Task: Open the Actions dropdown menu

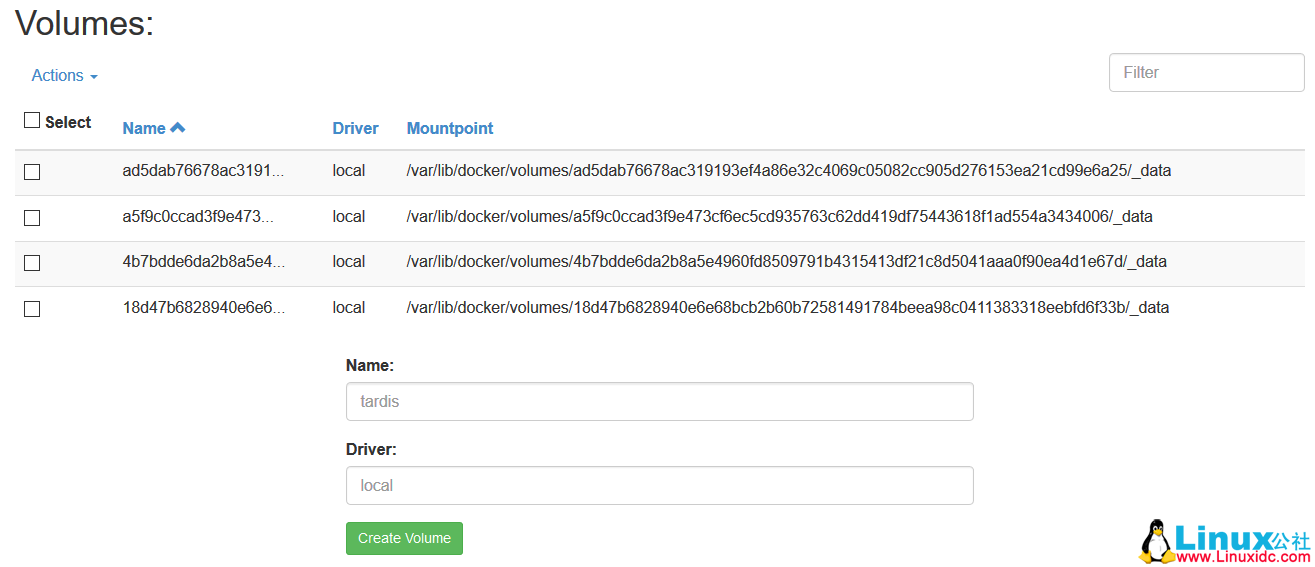Action: pyautogui.click(x=64, y=76)
